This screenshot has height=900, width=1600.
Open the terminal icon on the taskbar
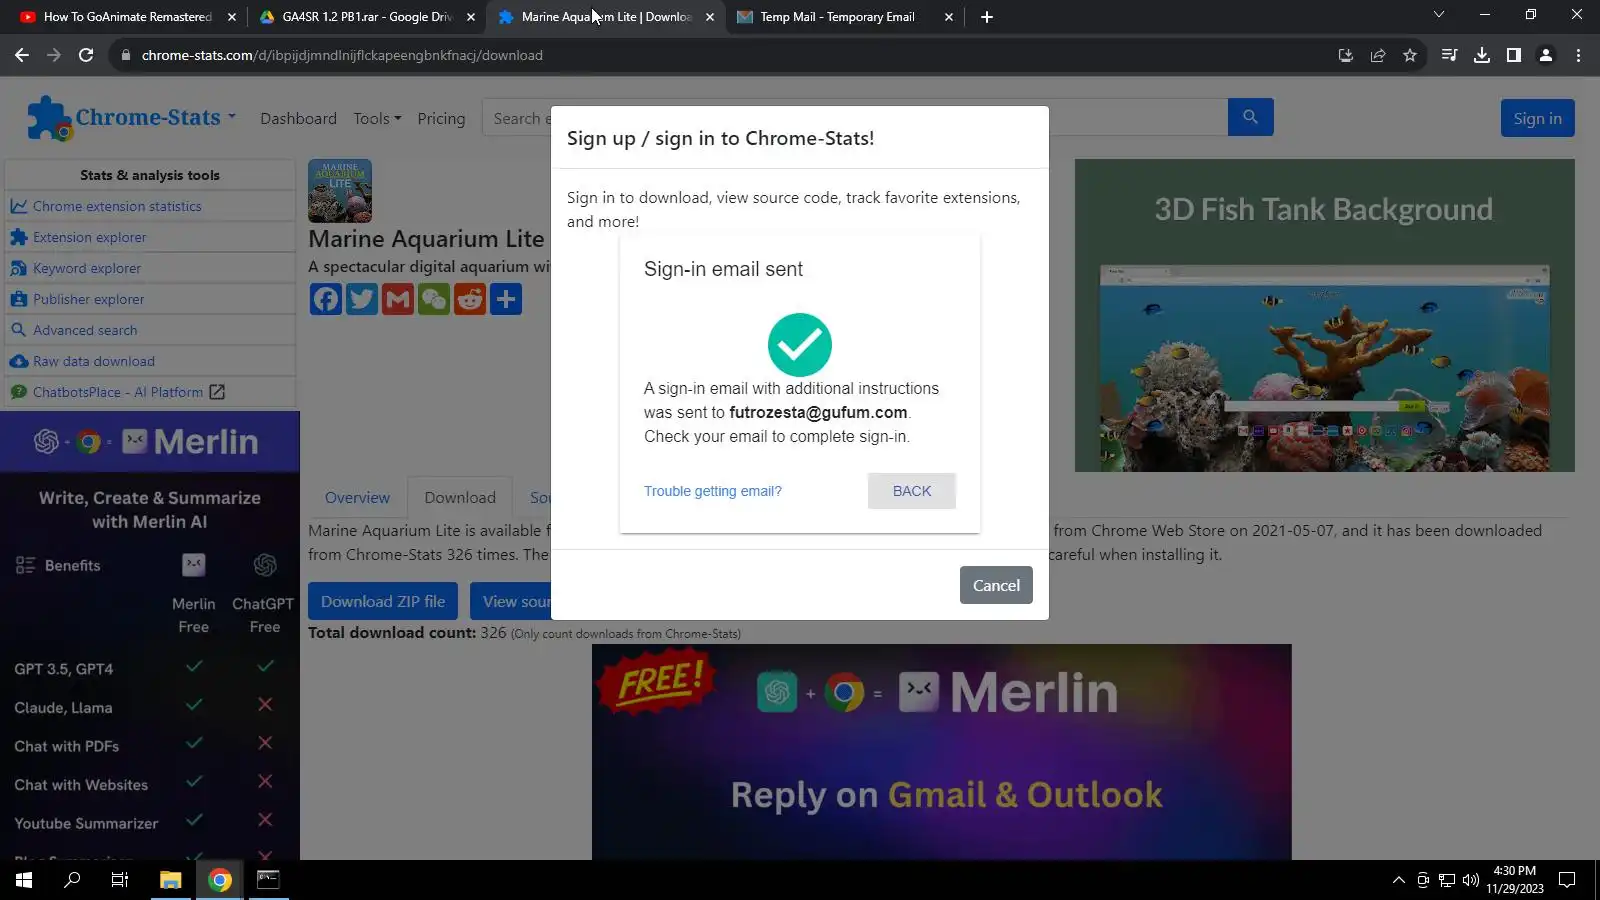(268, 880)
